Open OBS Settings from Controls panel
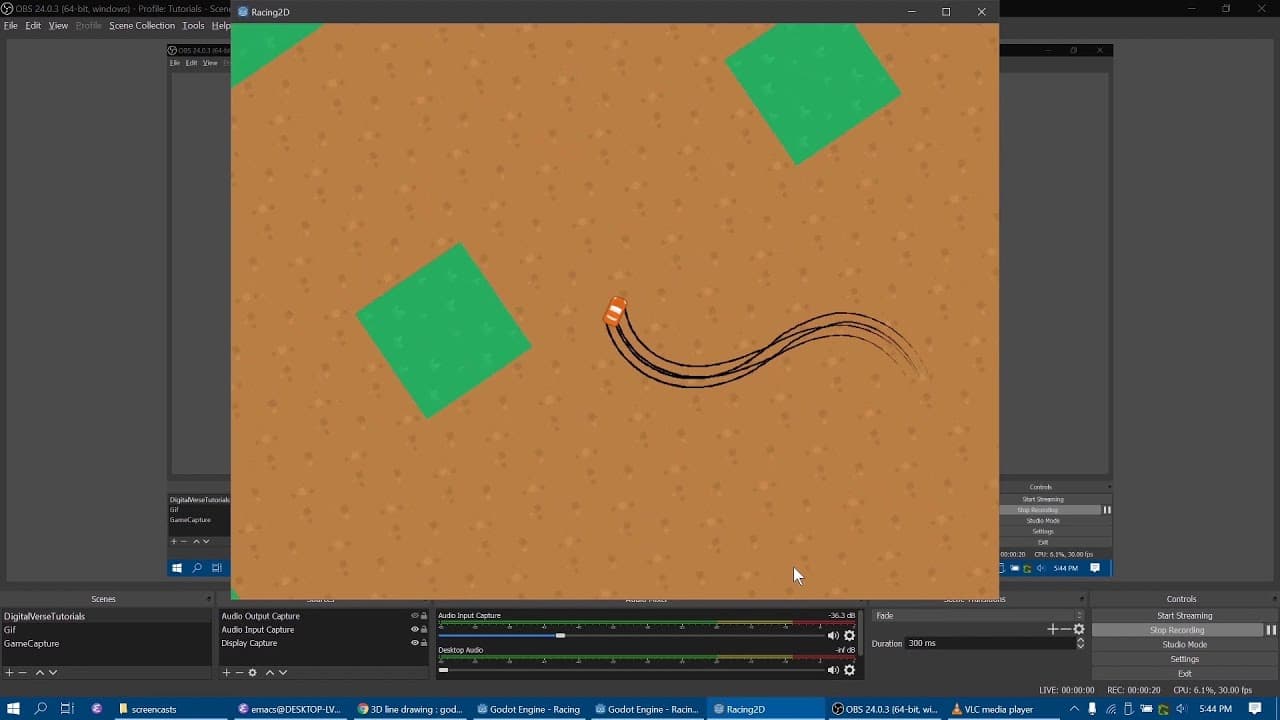 1184,659
